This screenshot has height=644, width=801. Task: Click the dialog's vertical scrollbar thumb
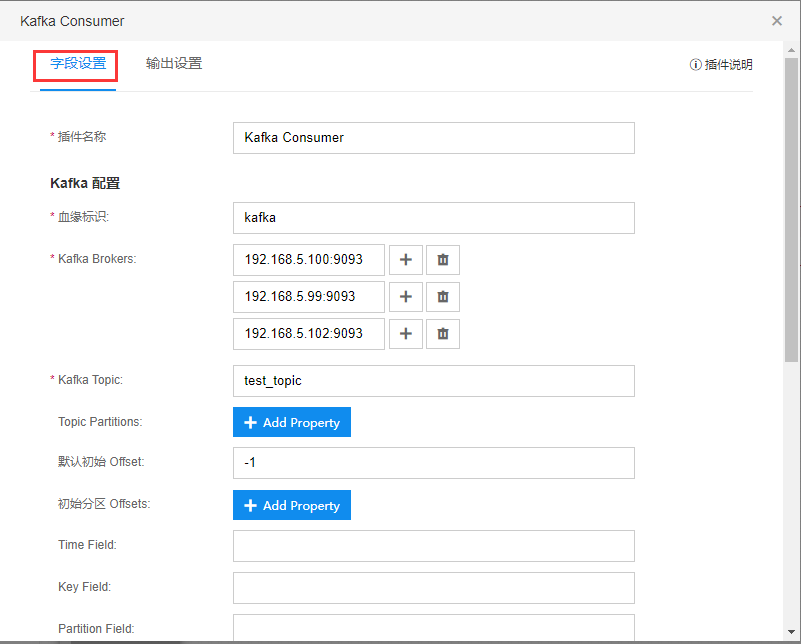click(x=791, y=210)
